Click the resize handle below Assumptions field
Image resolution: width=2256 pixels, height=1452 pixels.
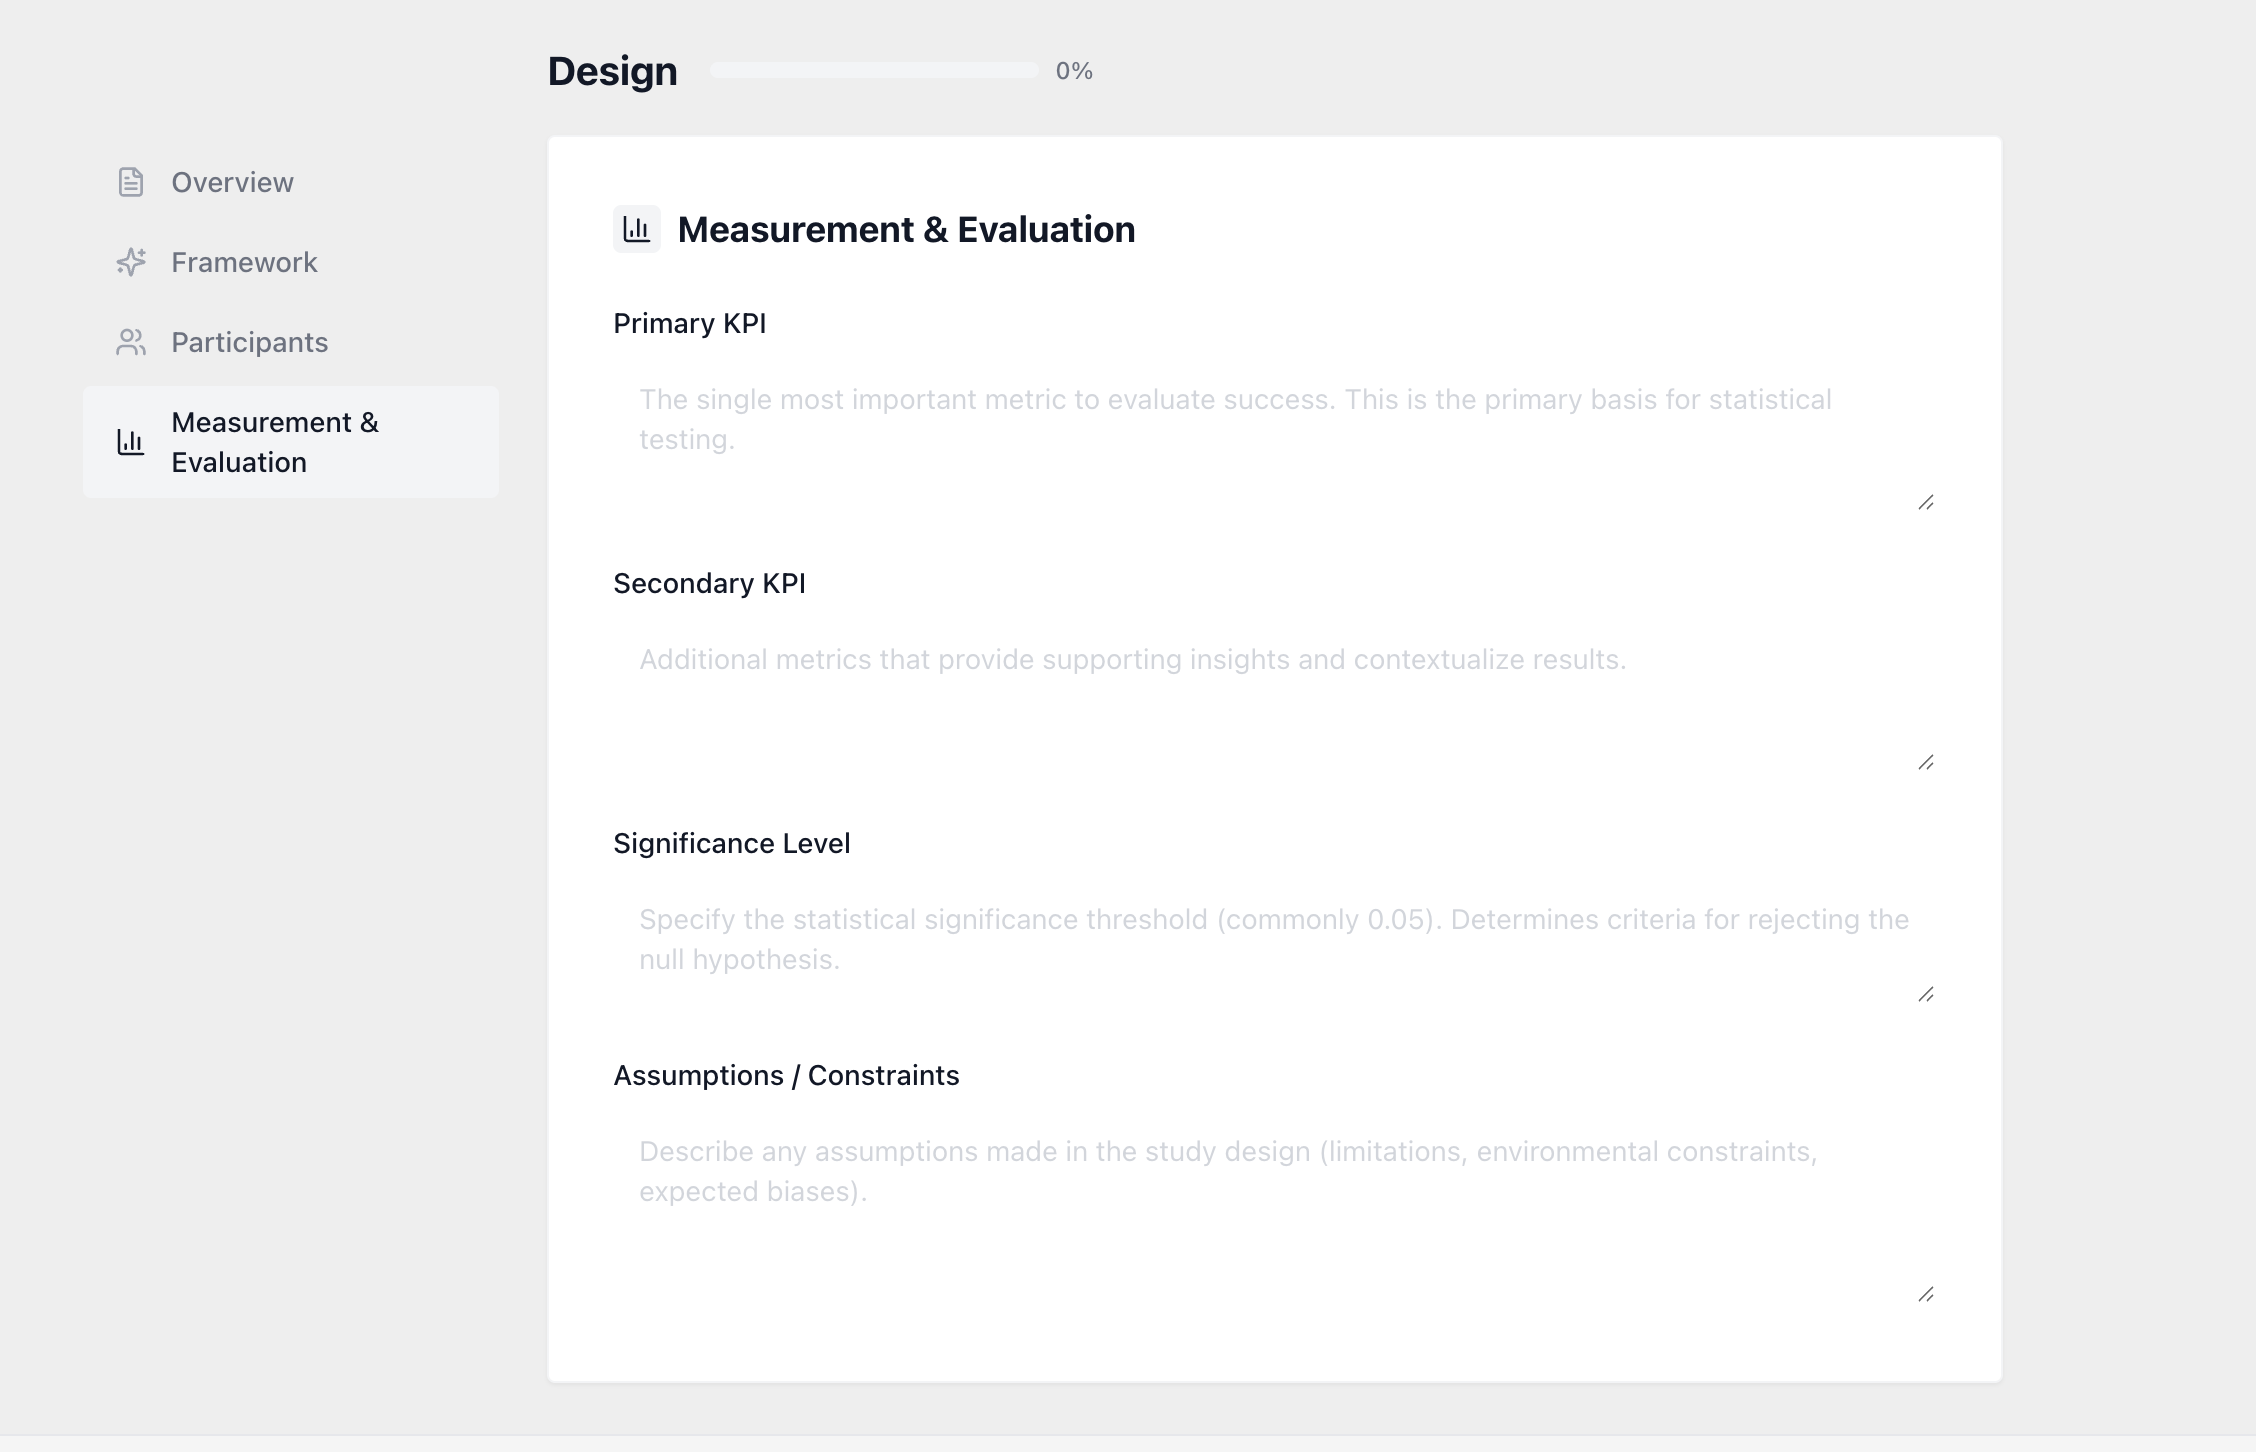click(x=1925, y=1295)
